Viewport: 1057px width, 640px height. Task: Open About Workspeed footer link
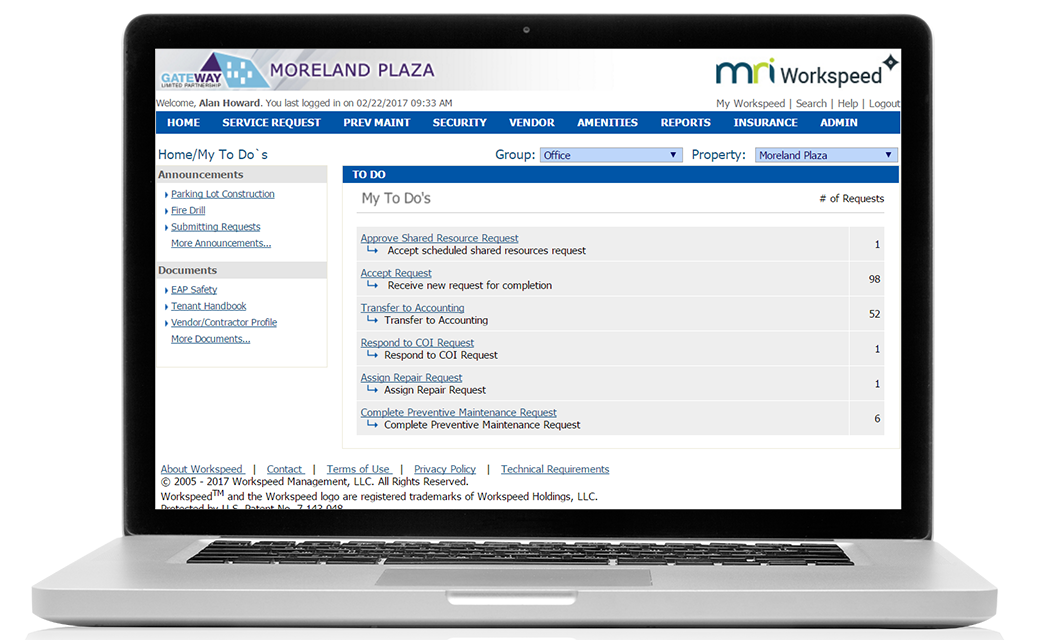202,469
